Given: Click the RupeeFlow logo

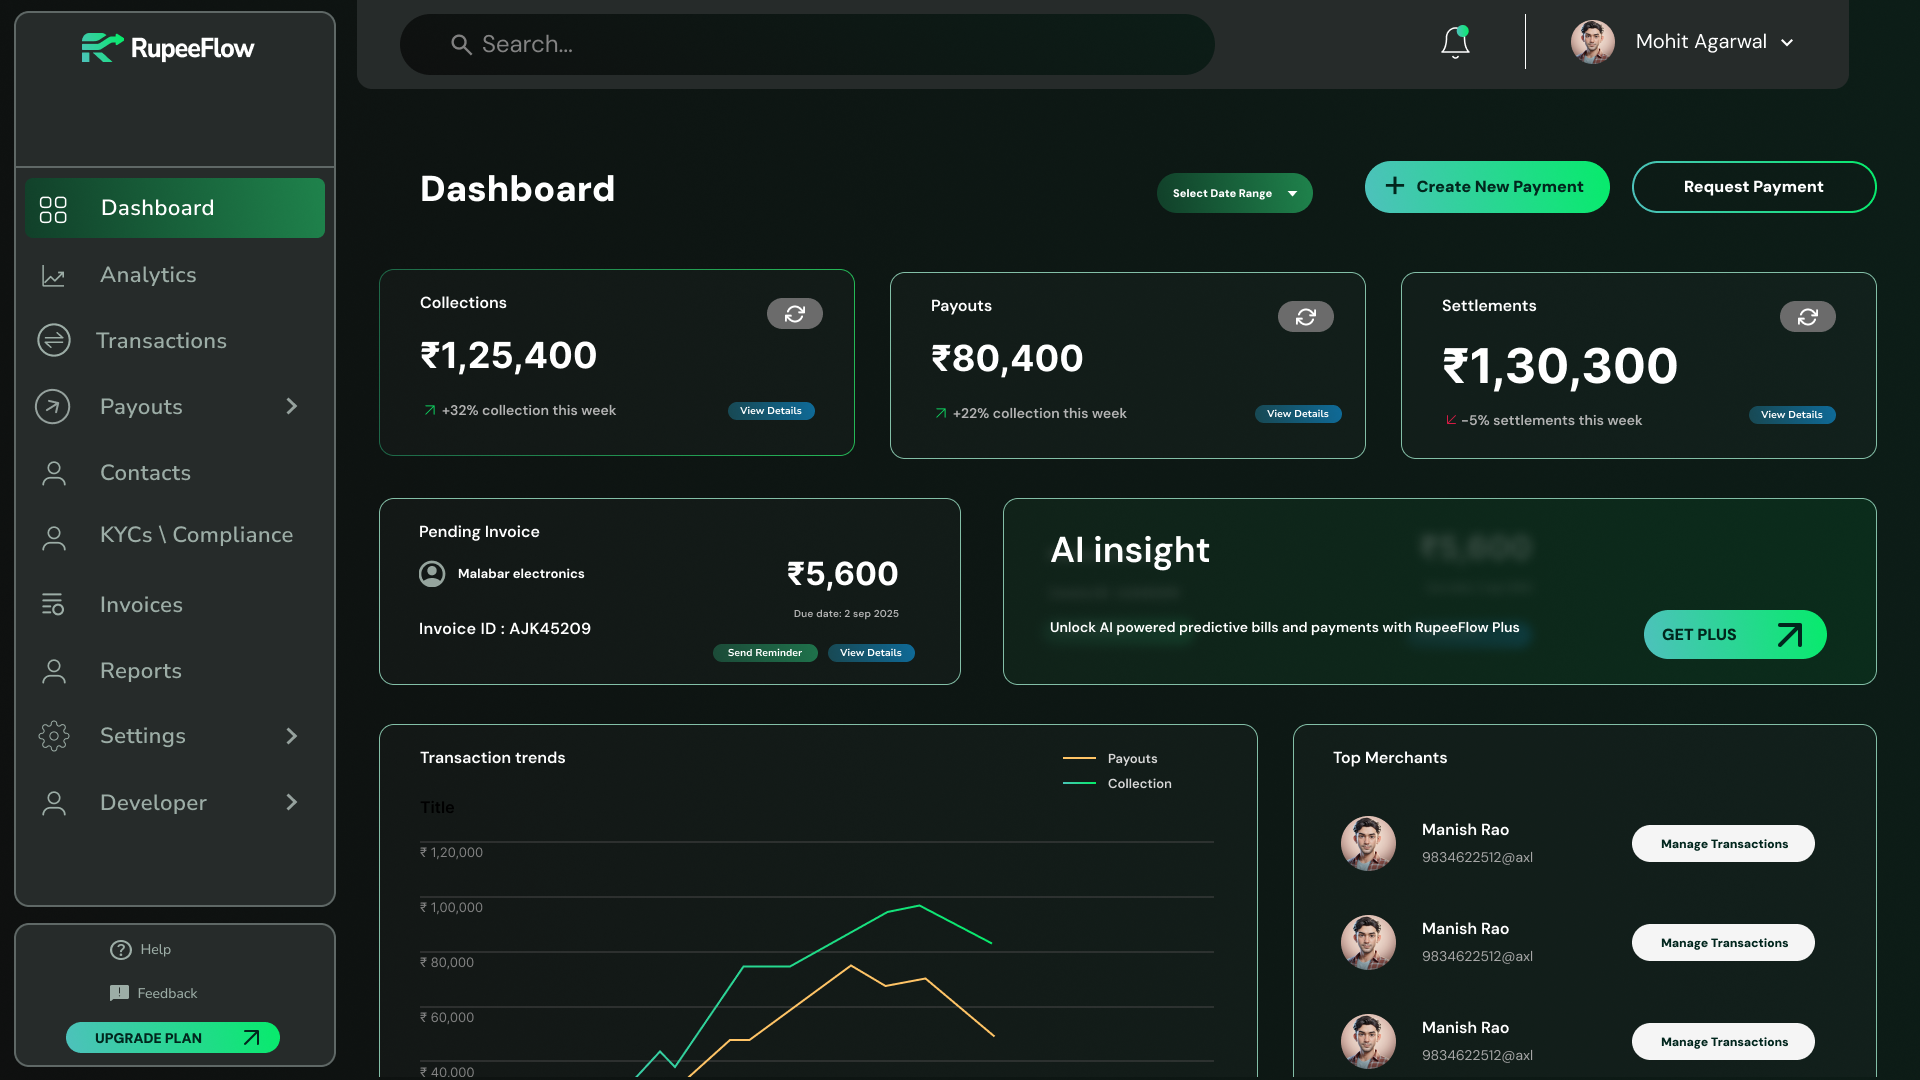Looking at the screenshot, I should tap(168, 48).
